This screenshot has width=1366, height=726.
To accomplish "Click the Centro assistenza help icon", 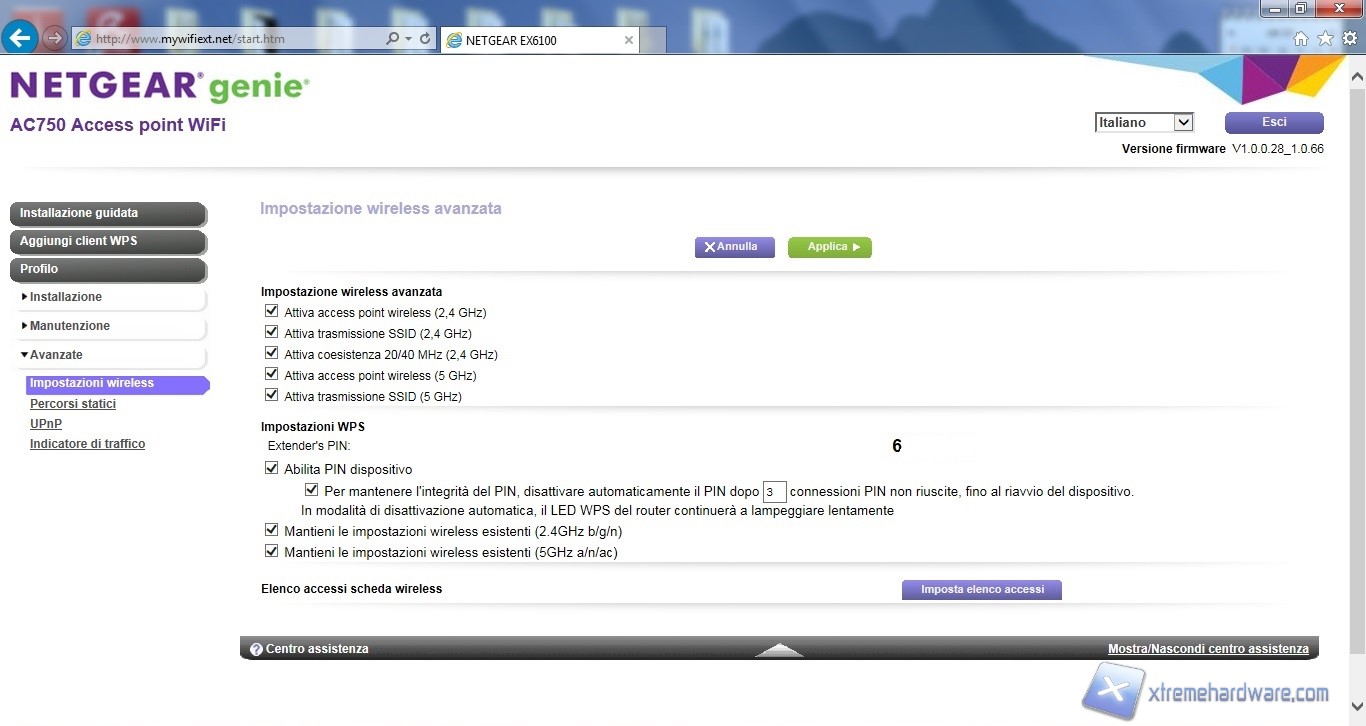I will [x=256, y=649].
